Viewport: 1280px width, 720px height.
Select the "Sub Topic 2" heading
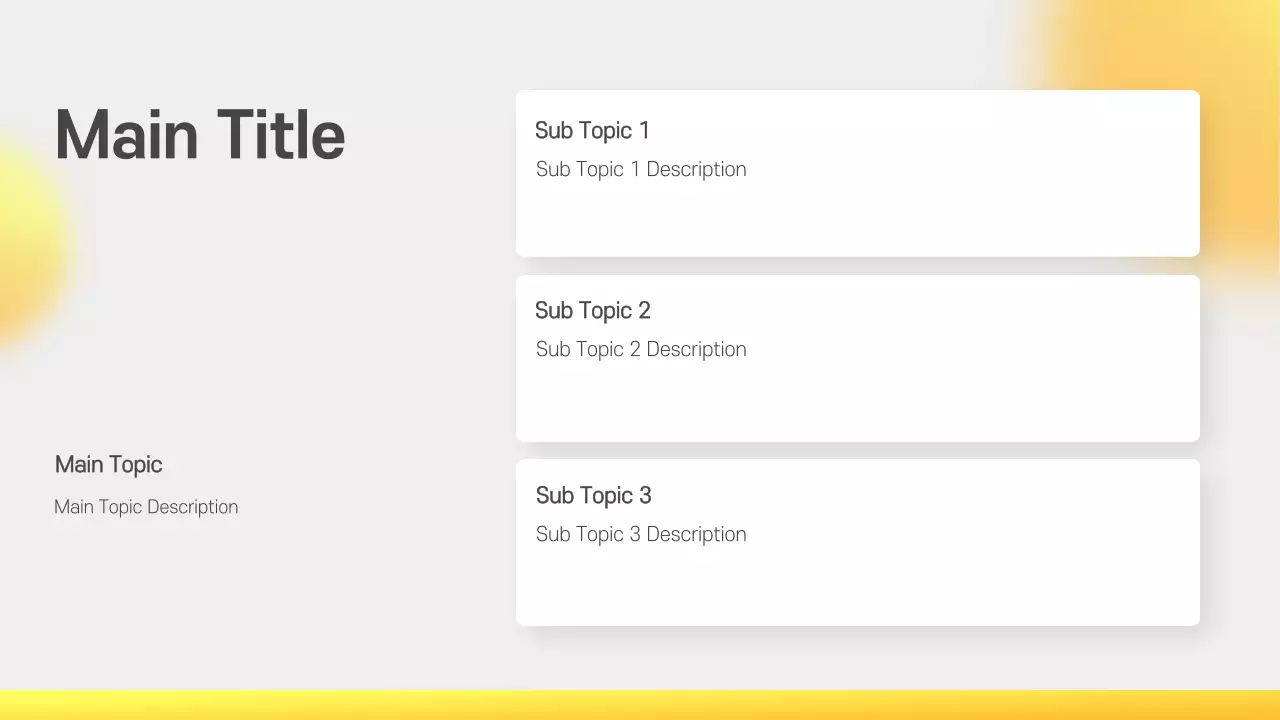point(592,310)
